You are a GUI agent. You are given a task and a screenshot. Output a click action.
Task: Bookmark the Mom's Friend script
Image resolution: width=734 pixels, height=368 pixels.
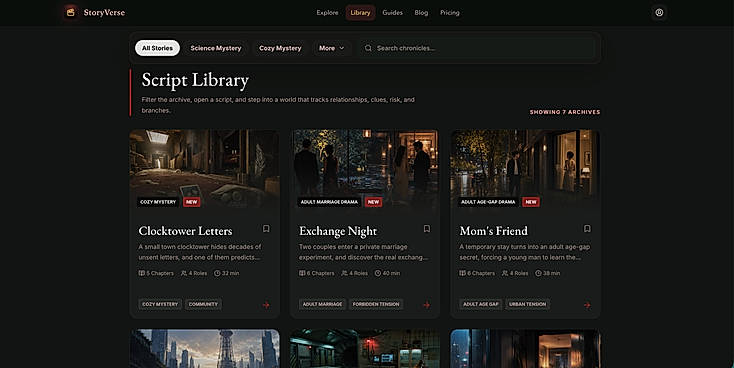(x=587, y=228)
